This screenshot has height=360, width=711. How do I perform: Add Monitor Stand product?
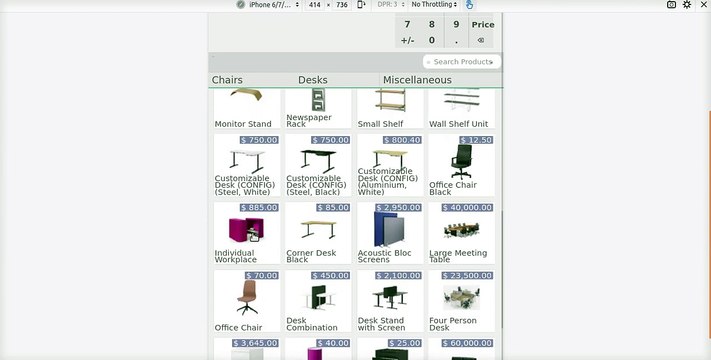coord(247,108)
